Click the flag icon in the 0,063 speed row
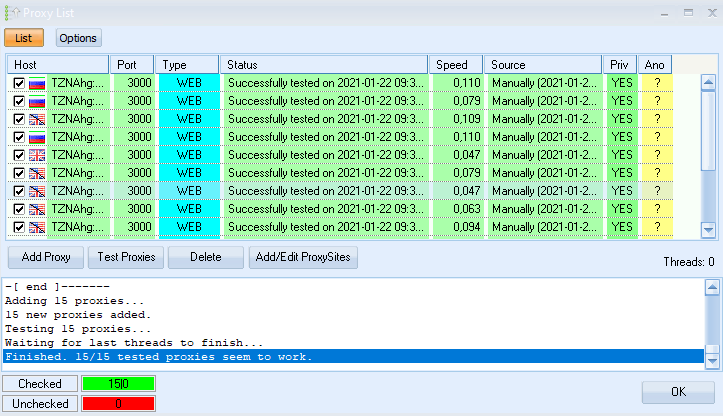Image resolution: width=723 pixels, height=416 pixels. pos(37,209)
